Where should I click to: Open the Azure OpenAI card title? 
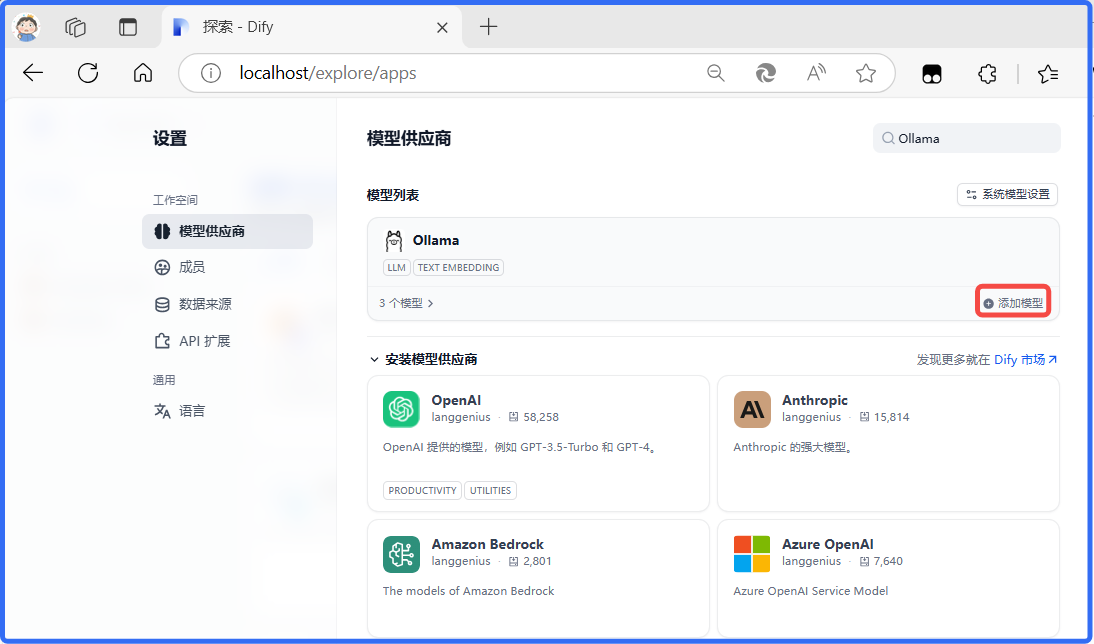click(827, 544)
